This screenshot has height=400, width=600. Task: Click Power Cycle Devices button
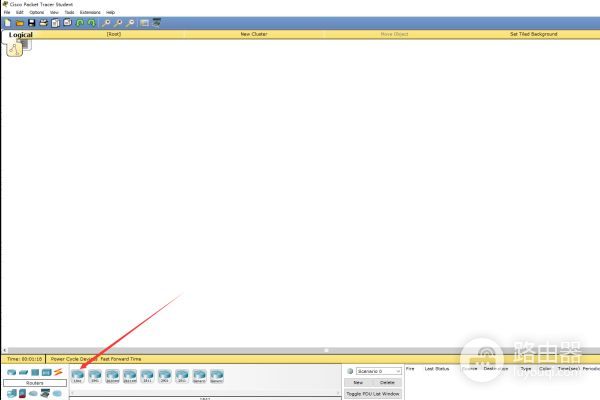tap(73, 359)
